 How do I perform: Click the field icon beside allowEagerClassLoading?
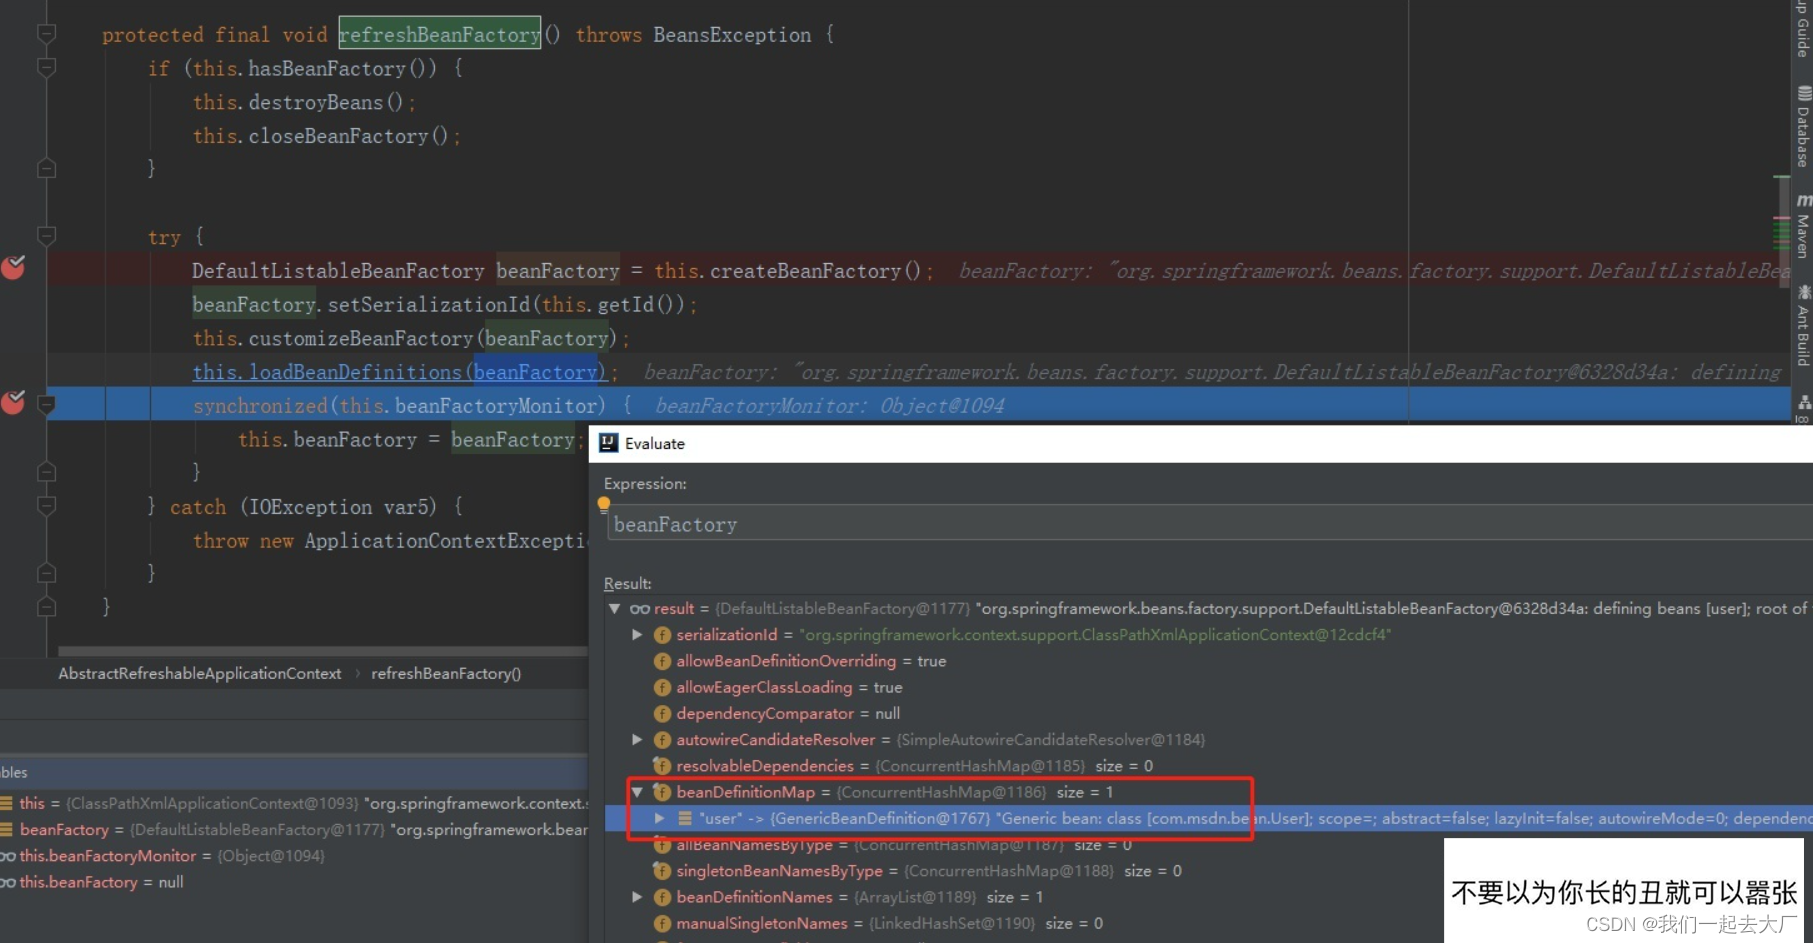pos(662,687)
